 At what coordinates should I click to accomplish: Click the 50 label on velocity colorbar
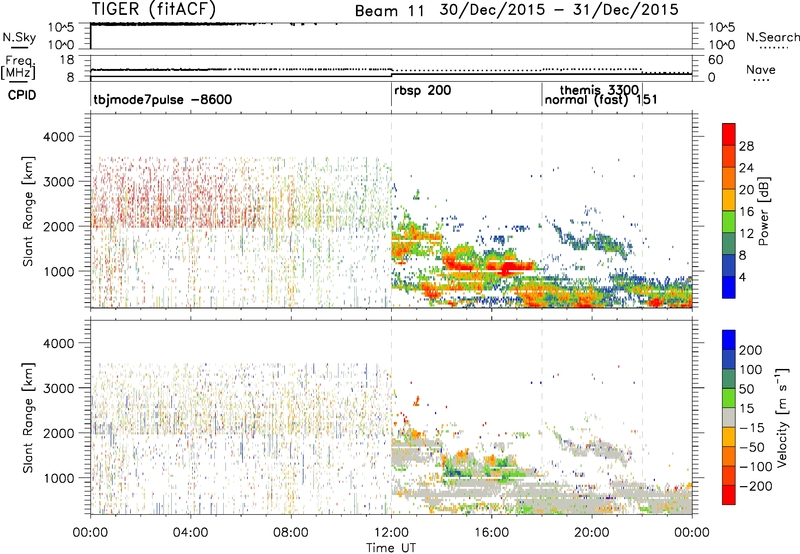[747, 389]
